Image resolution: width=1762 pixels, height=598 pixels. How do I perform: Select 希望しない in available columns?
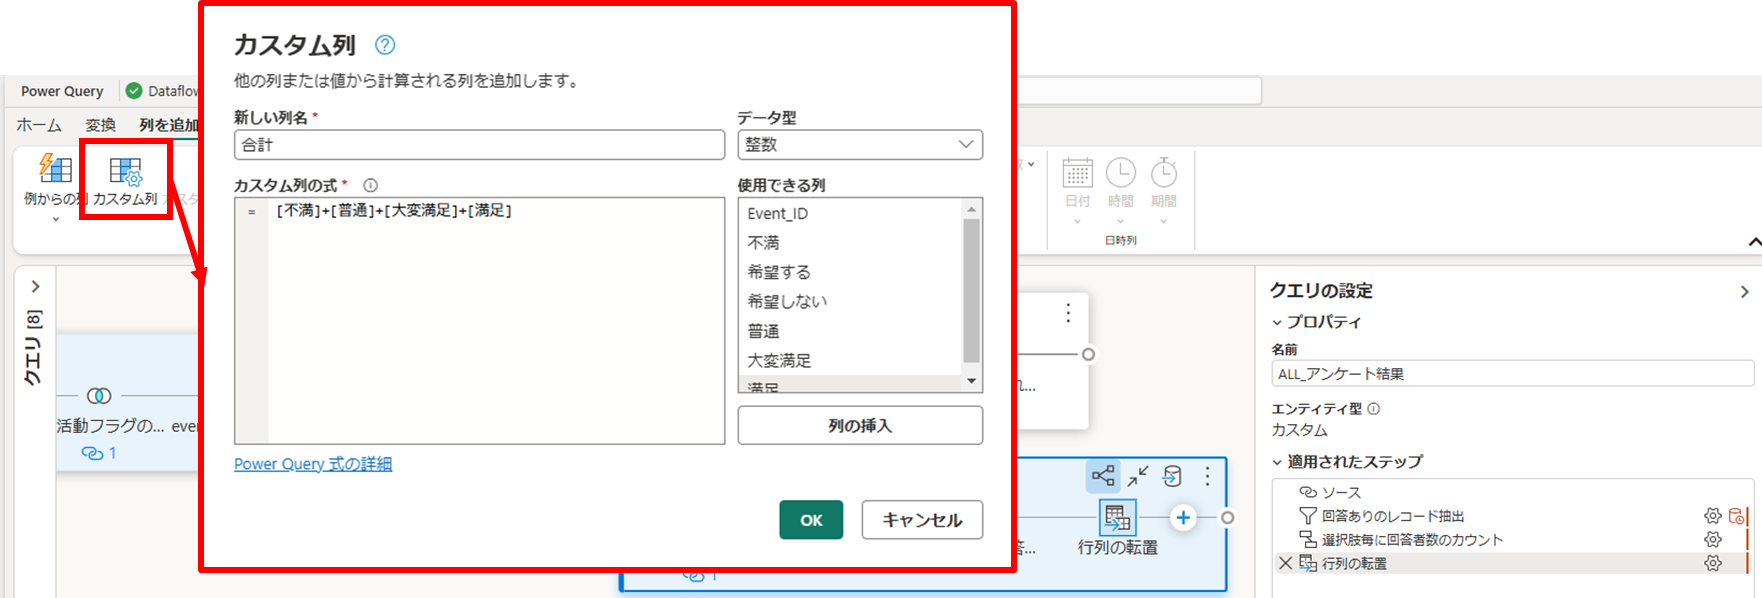pyautogui.click(x=787, y=301)
